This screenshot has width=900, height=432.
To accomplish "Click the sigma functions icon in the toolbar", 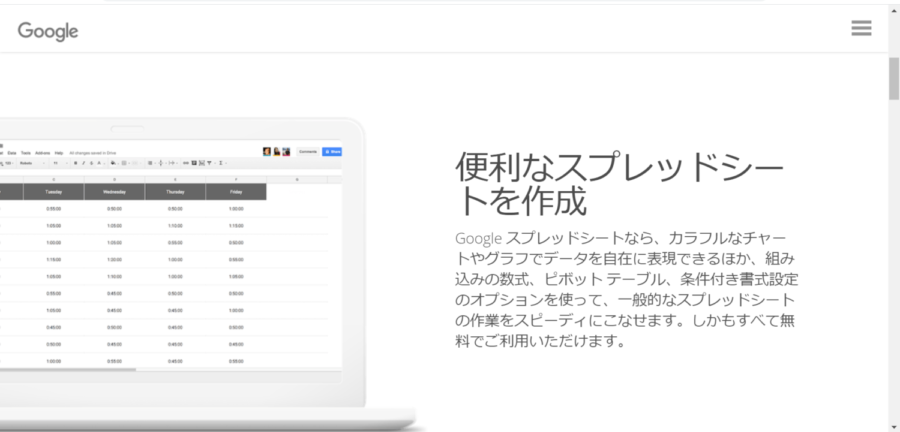I will point(219,162).
